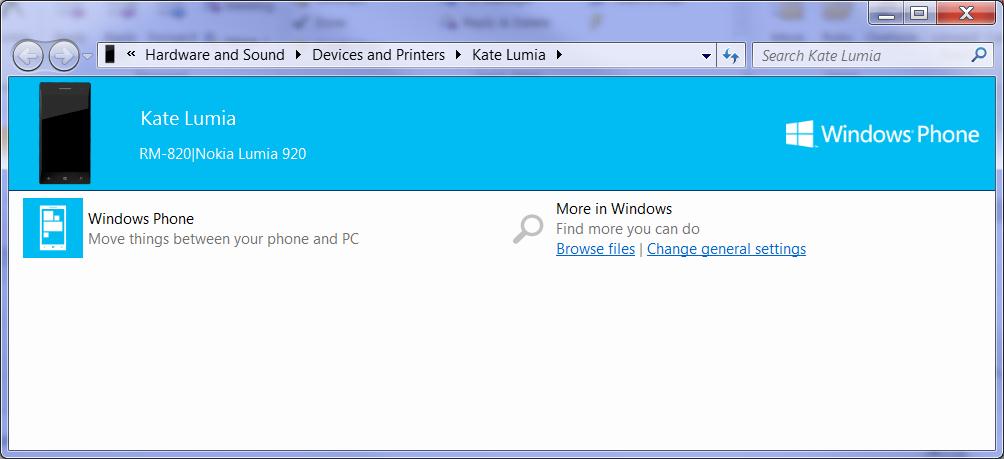Click RM-820|Nokia Lumia 920 model text
Screen dimensions: 1004x459
pos(223,154)
